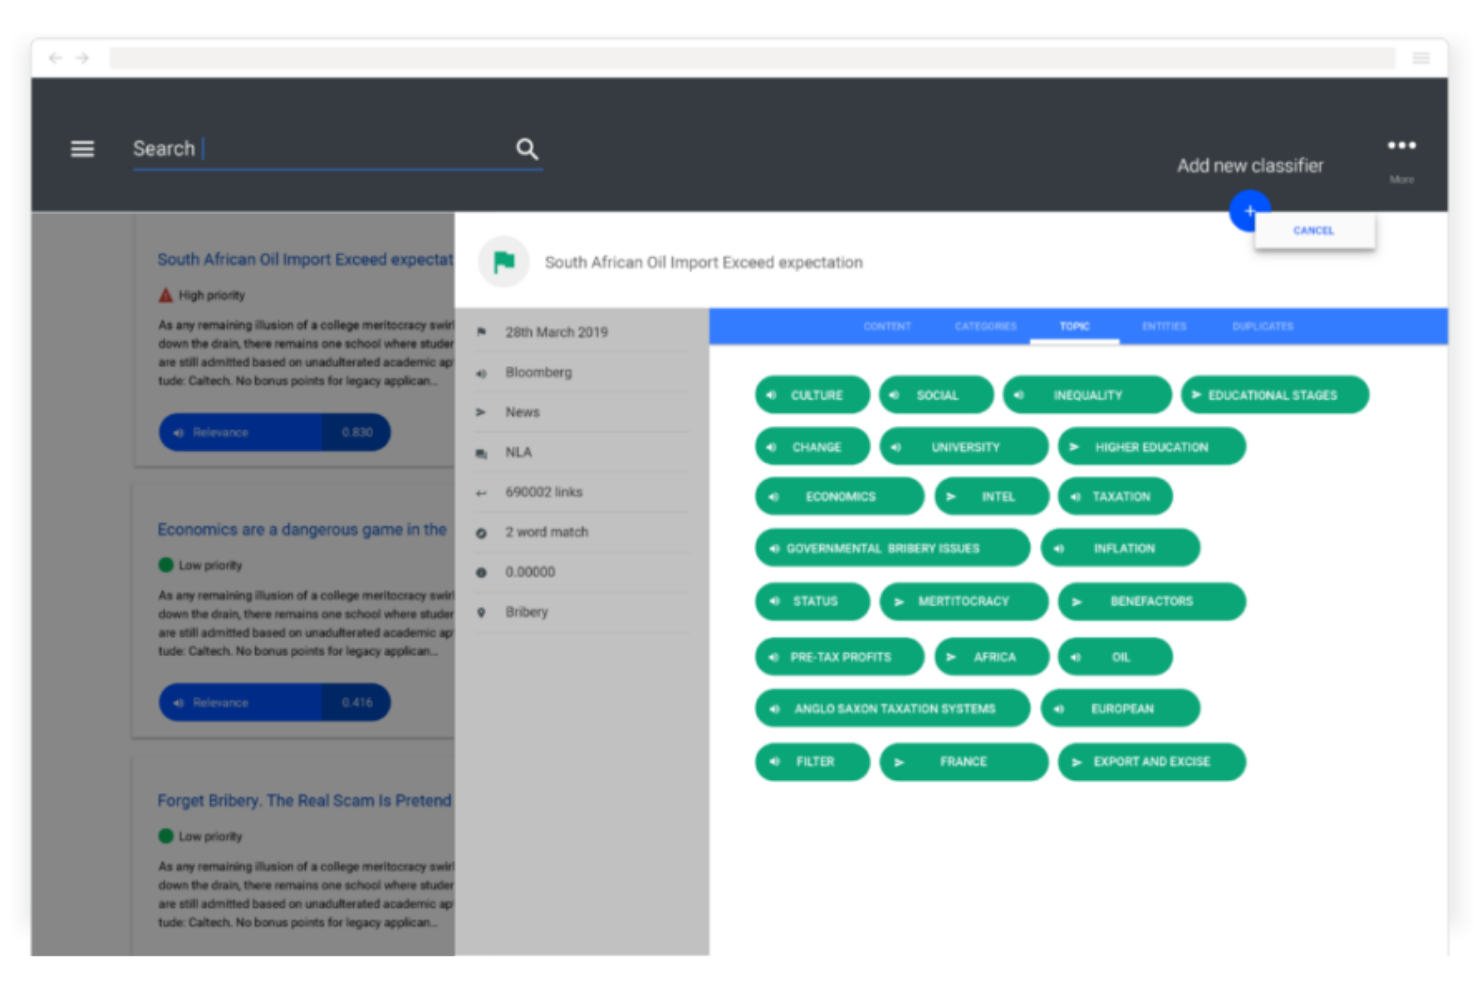Select the send icon beside News
This screenshot has height=987, width=1480.
(x=482, y=412)
